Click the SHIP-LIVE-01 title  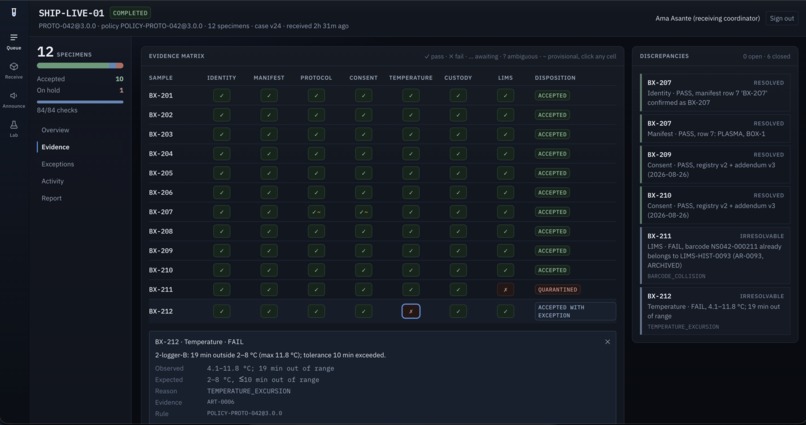pos(71,13)
